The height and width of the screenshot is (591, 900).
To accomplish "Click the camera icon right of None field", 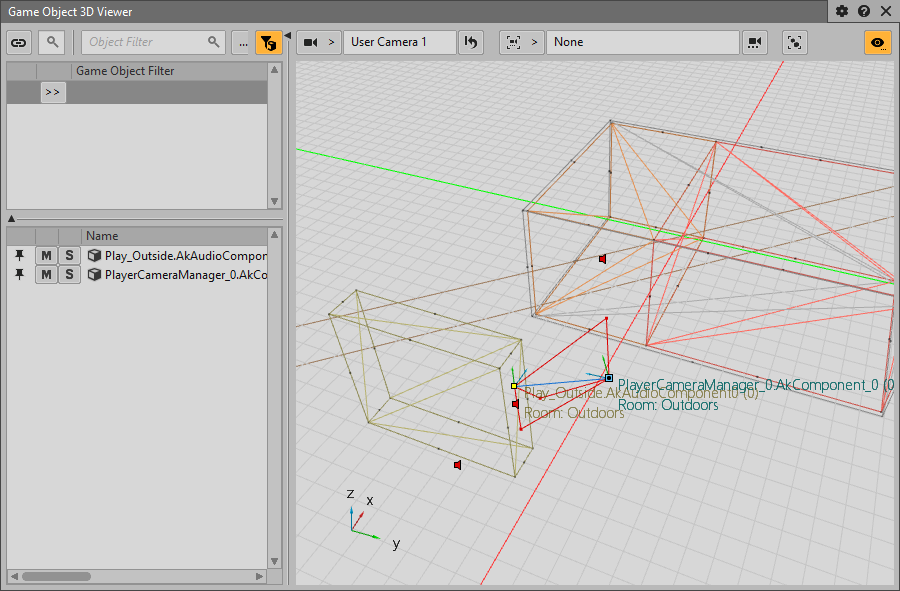I will (x=755, y=42).
